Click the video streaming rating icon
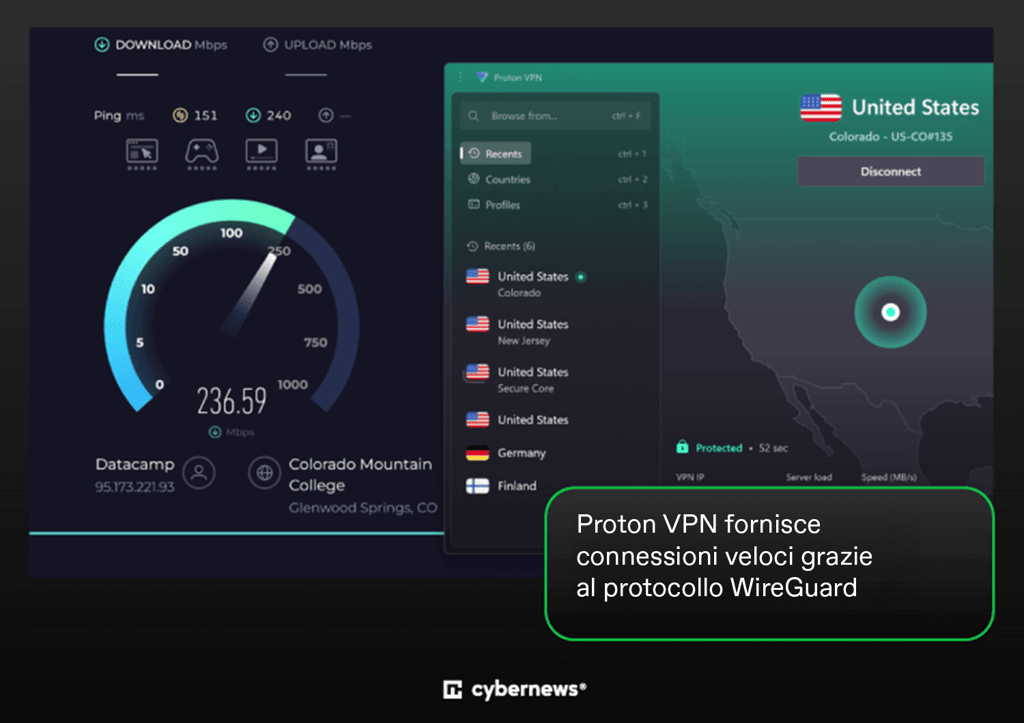The width and height of the screenshot is (1024, 723). click(261, 154)
